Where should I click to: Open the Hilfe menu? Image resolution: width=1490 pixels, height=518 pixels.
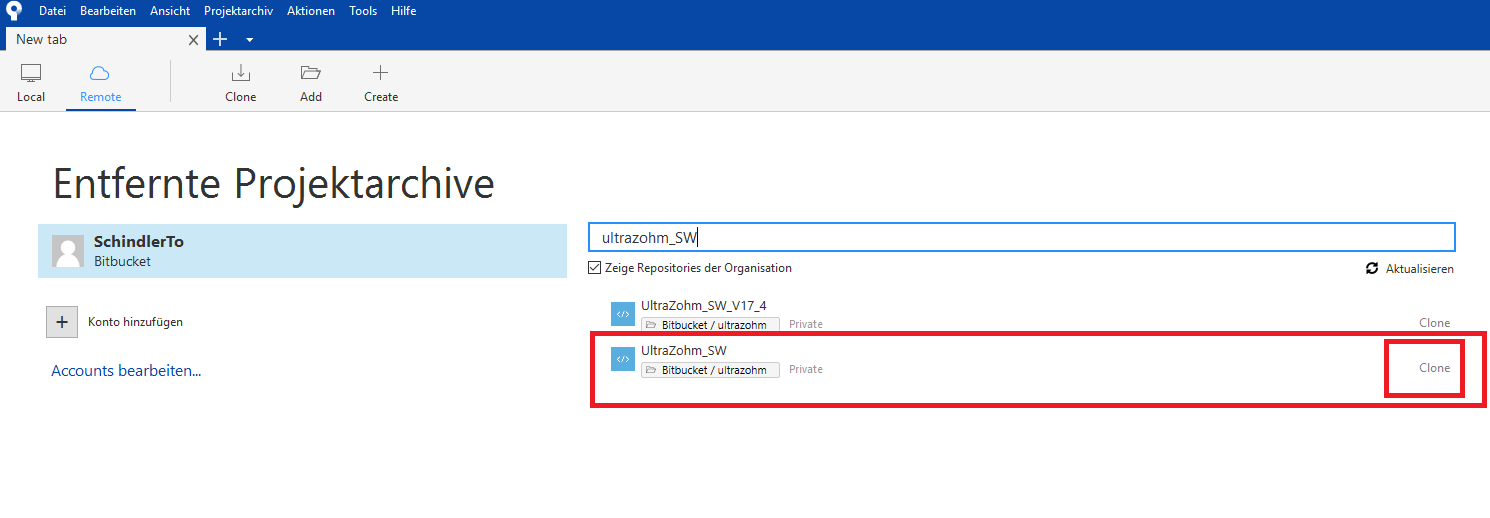pyautogui.click(x=404, y=11)
